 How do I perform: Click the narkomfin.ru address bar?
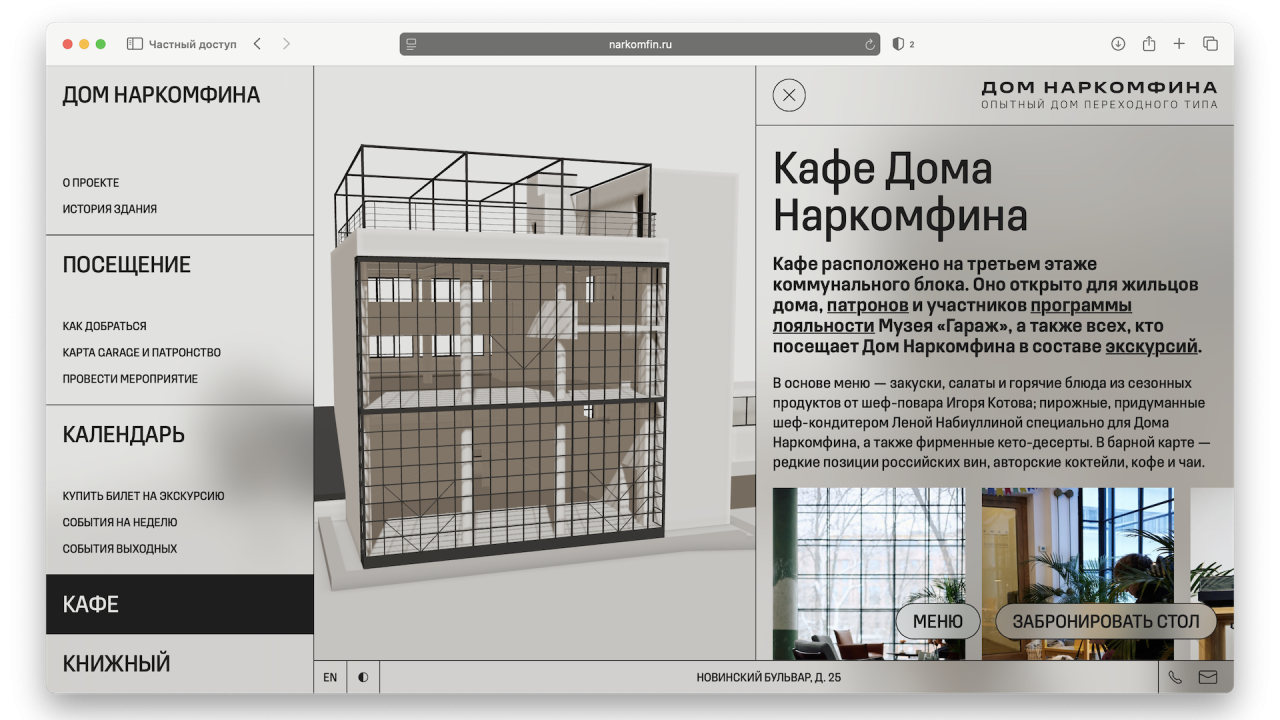pos(640,44)
